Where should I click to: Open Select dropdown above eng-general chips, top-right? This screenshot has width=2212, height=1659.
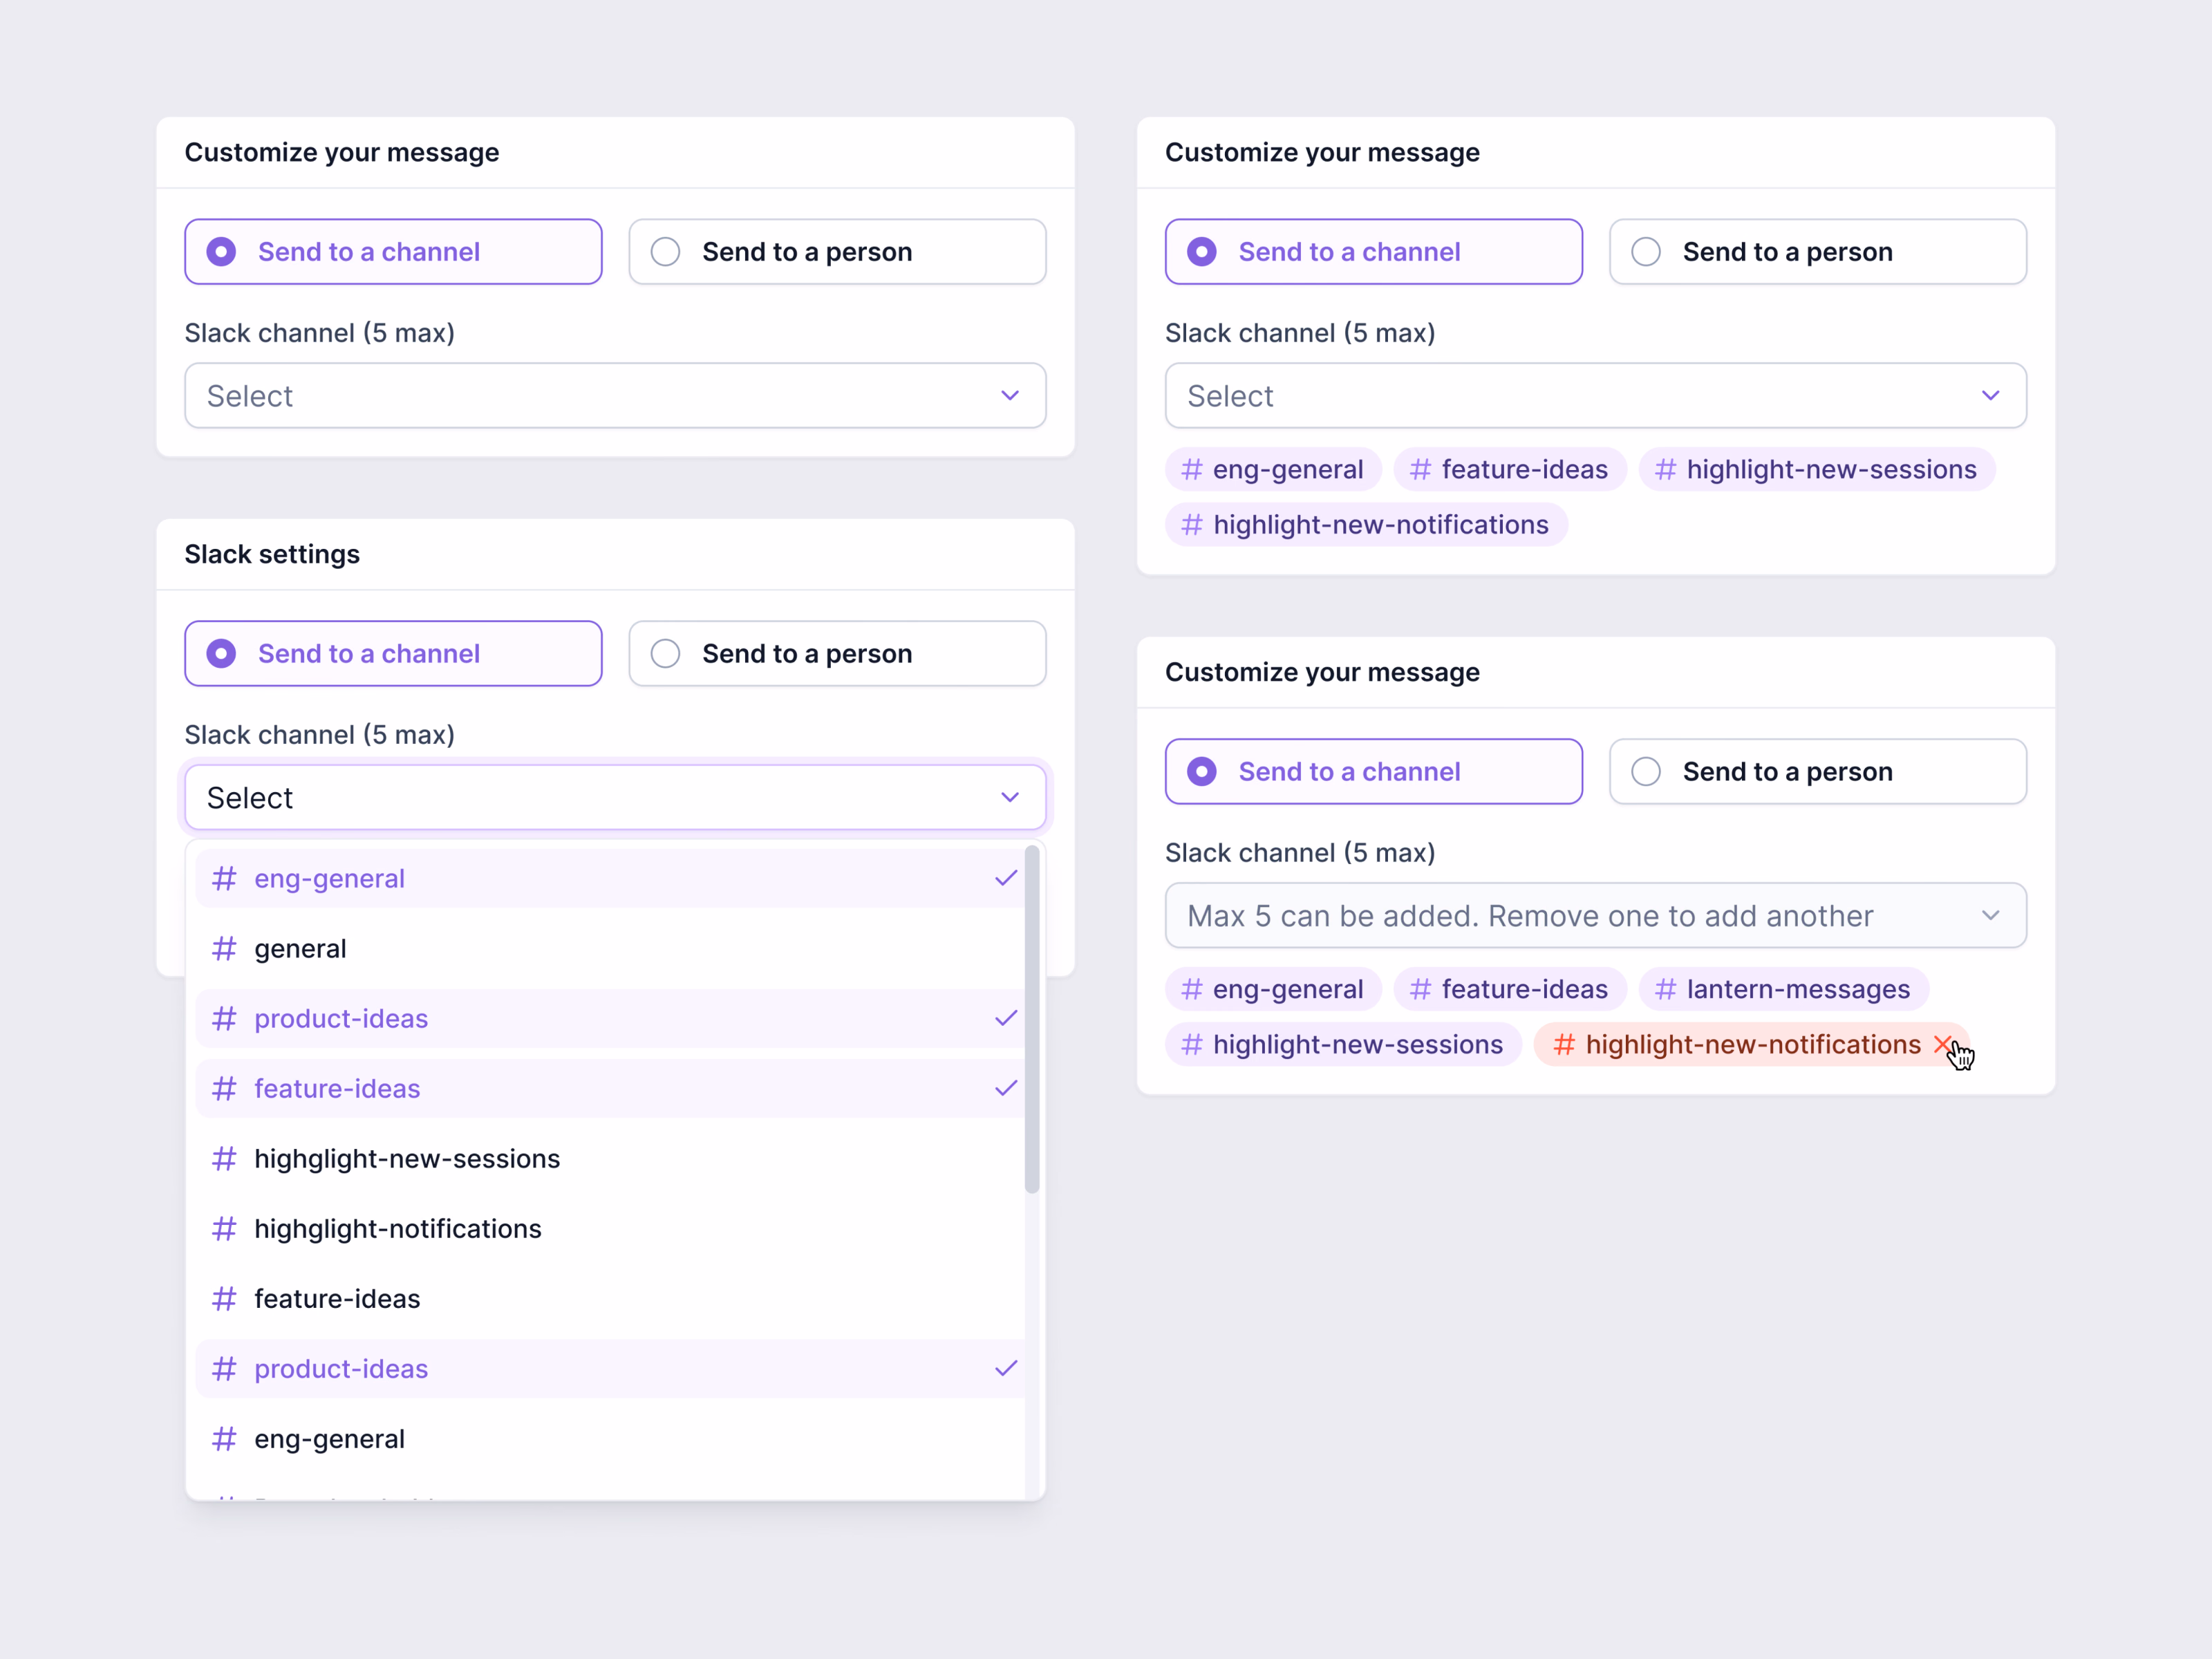point(1596,396)
